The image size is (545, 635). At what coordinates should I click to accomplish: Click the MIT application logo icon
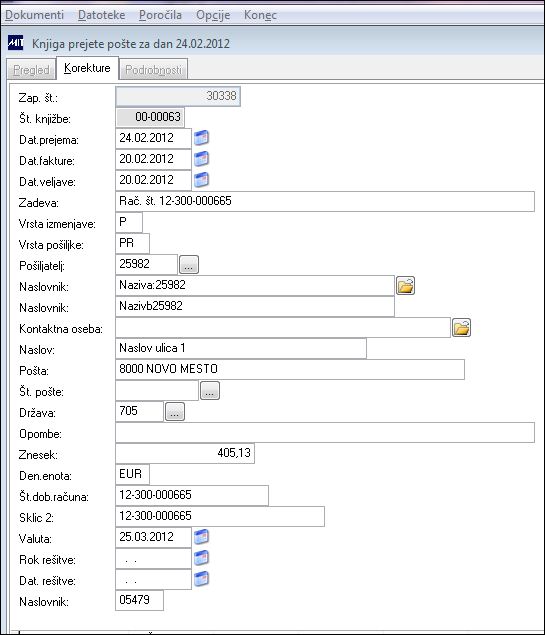[15, 43]
